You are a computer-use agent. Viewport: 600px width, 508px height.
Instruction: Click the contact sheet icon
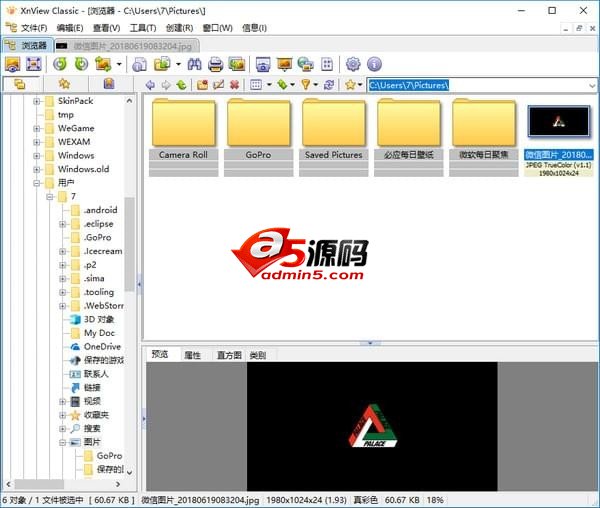tap(327, 64)
